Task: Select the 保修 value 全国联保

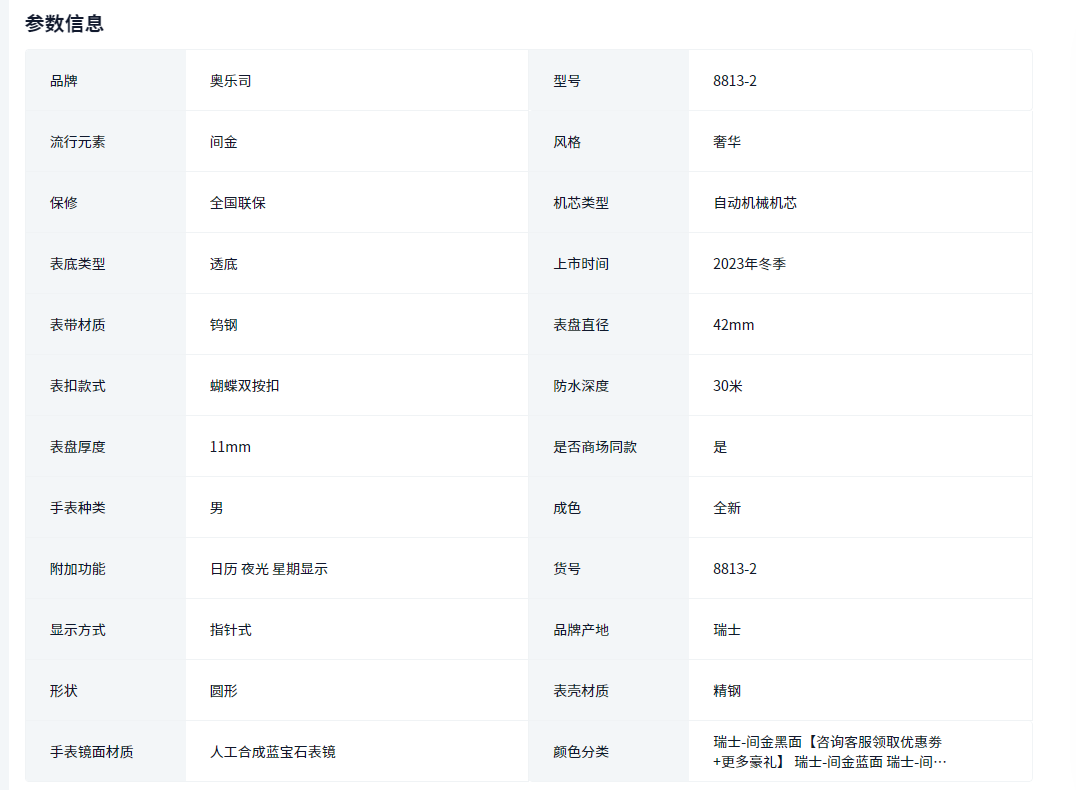Action: [x=238, y=203]
